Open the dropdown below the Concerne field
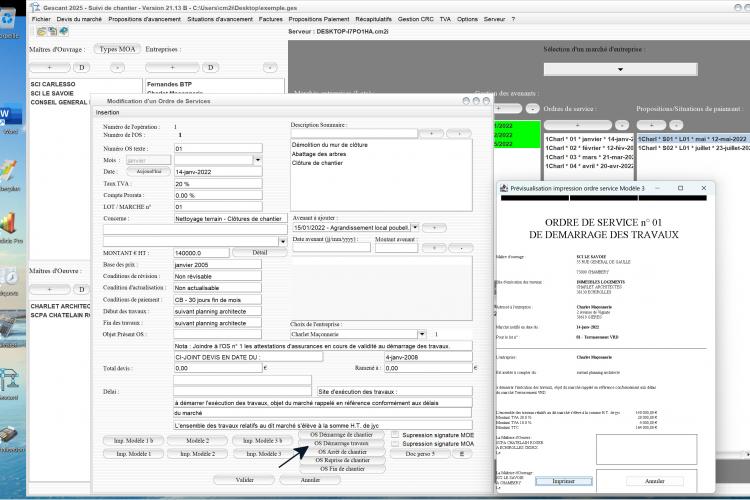This screenshot has width=750, height=500. coord(283,241)
